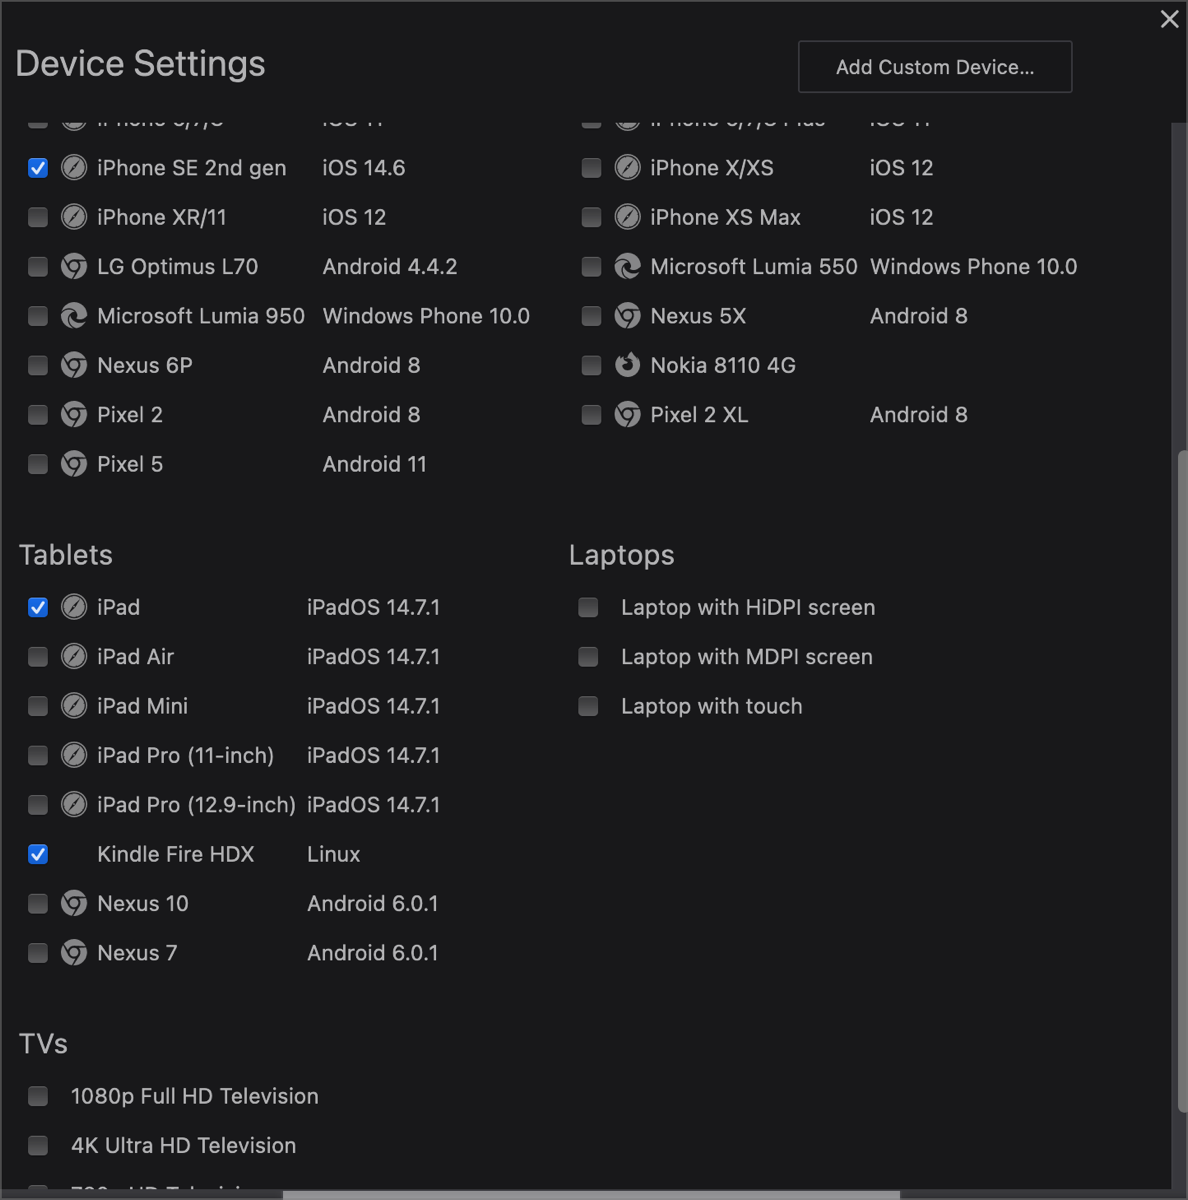Tick the Nokia 8110 4G checkbox

[x=591, y=365]
